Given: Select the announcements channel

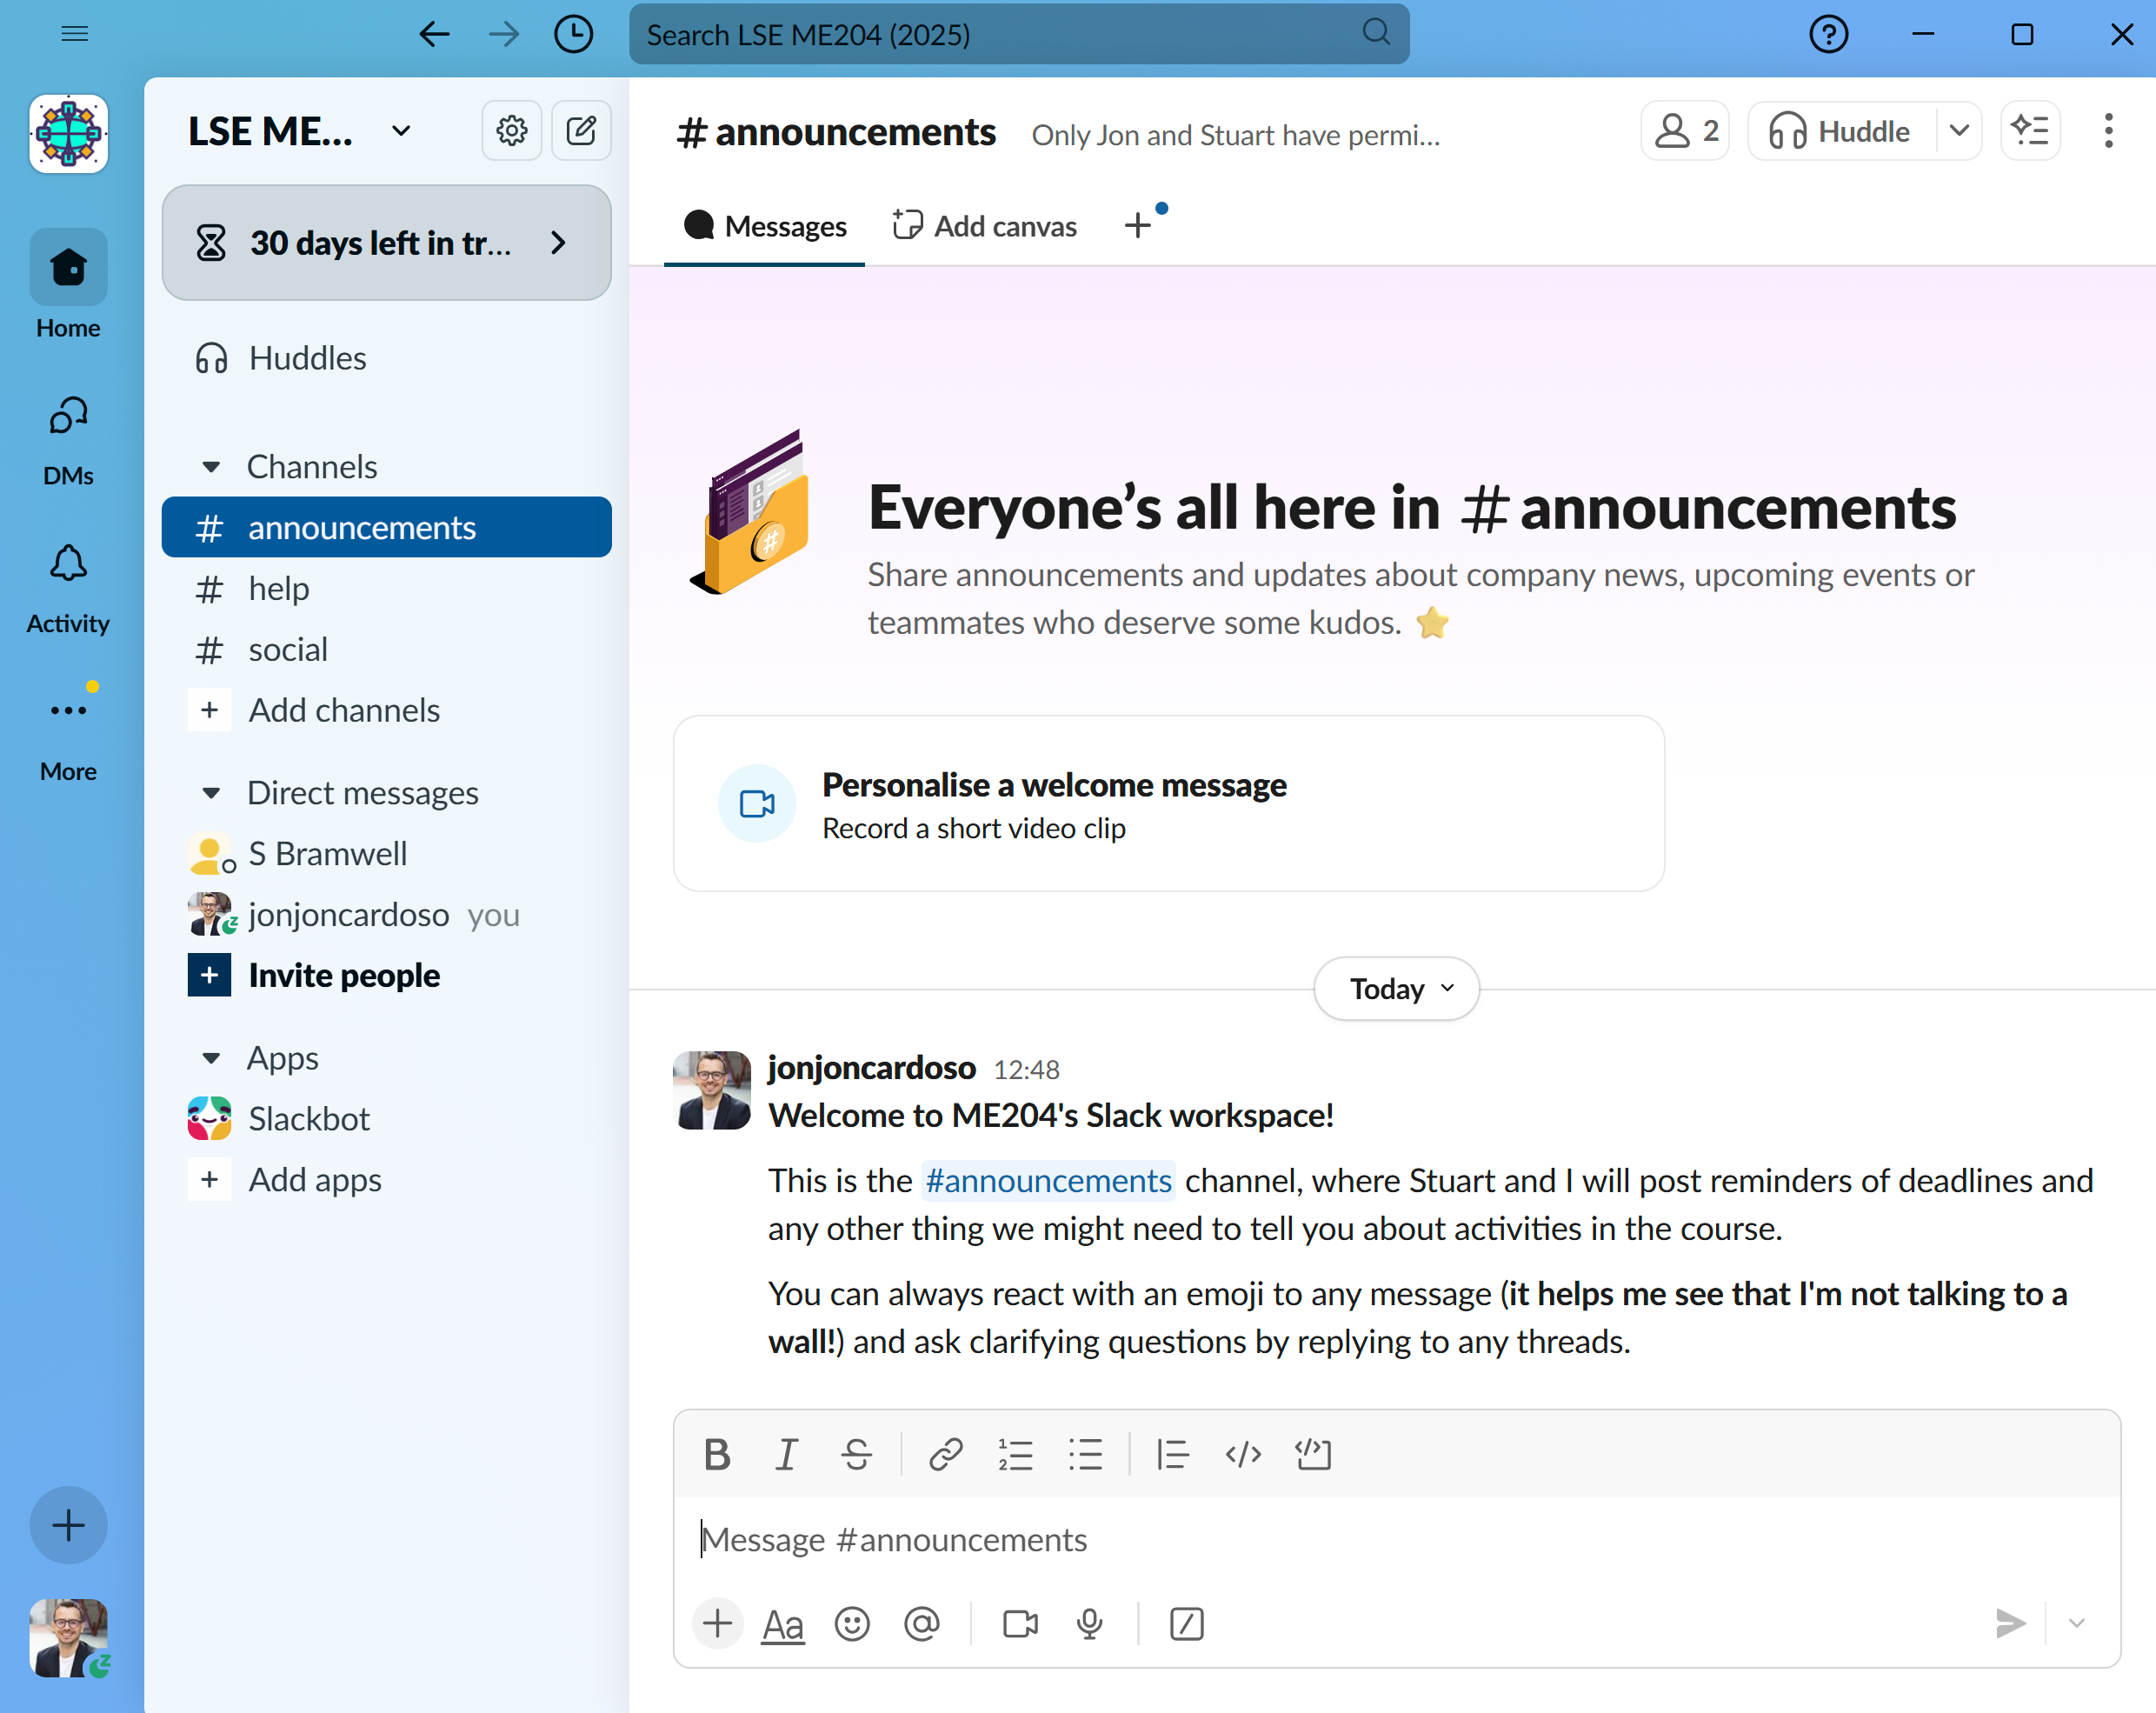Looking at the screenshot, I should 386,527.
